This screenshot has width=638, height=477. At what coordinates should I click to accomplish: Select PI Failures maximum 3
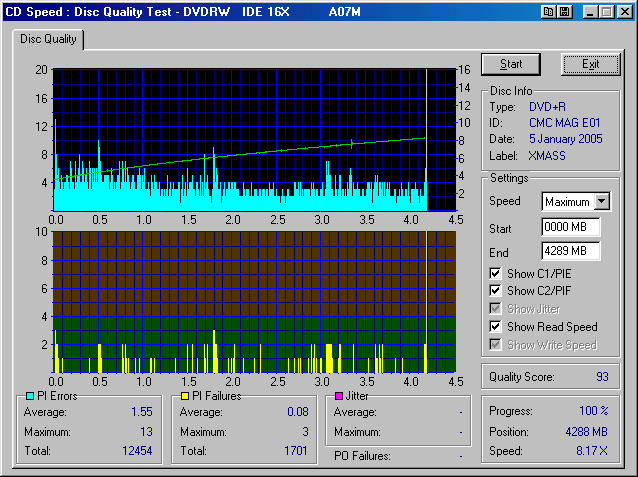pos(306,431)
